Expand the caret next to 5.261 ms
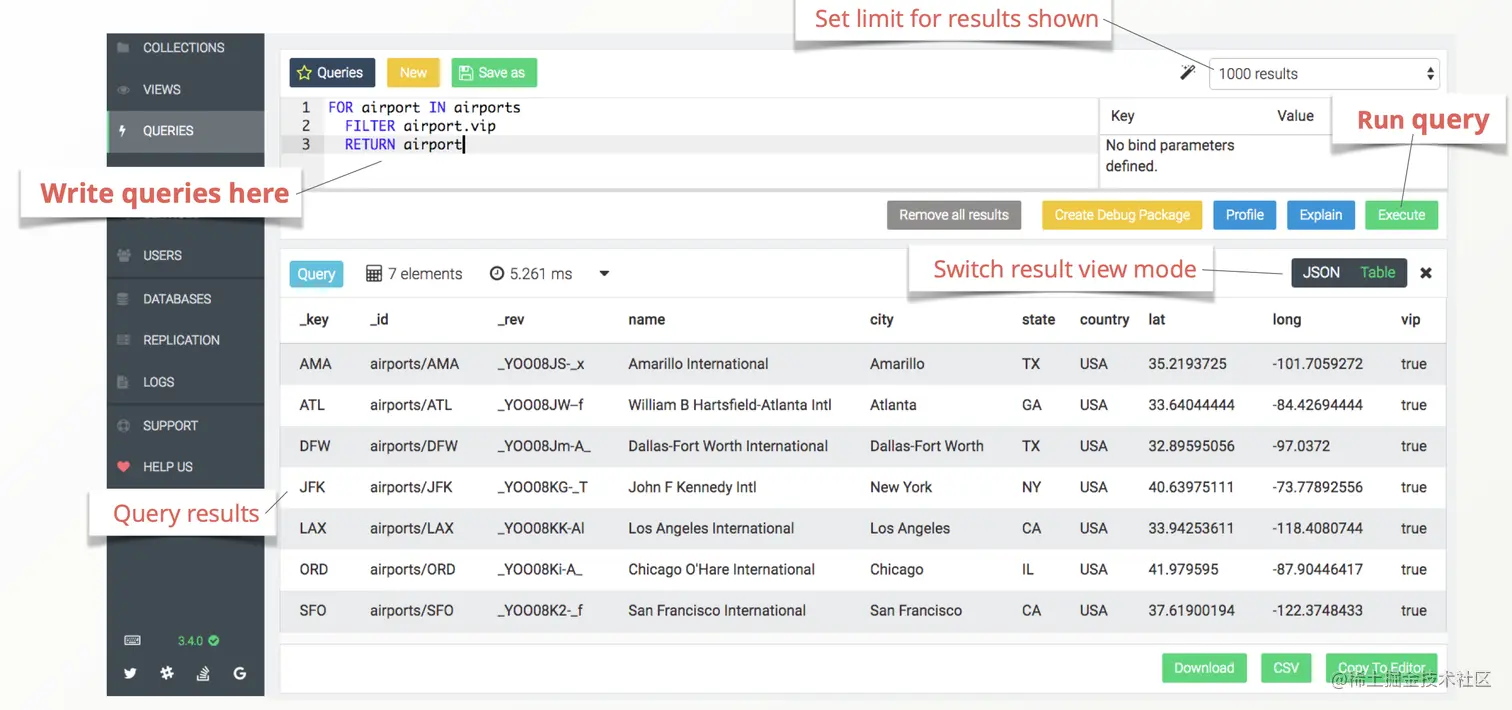 point(604,273)
